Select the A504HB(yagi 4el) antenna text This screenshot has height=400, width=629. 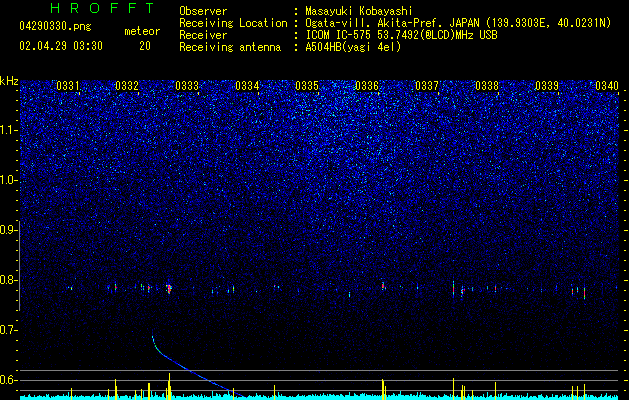click(353, 47)
